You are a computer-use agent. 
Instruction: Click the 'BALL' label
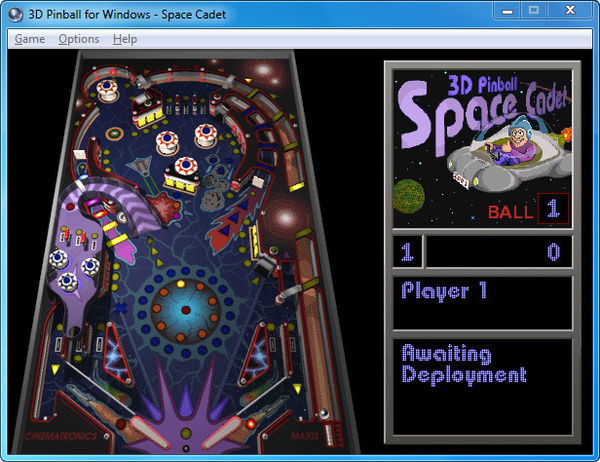pos(511,212)
